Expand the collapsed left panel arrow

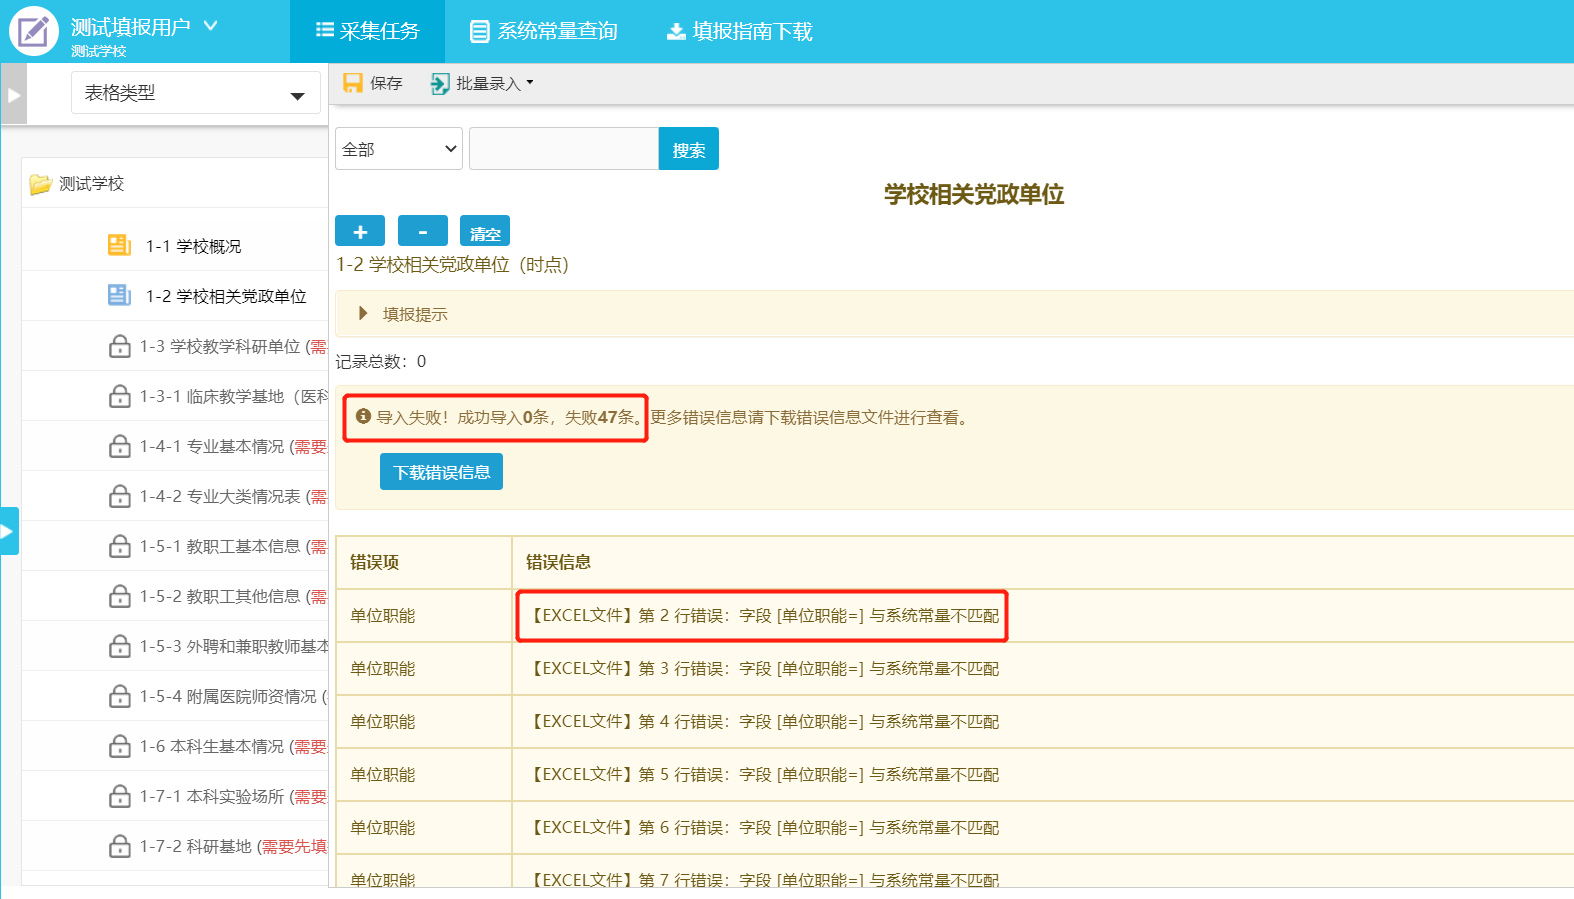pyautogui.click(x=14, y=95)
